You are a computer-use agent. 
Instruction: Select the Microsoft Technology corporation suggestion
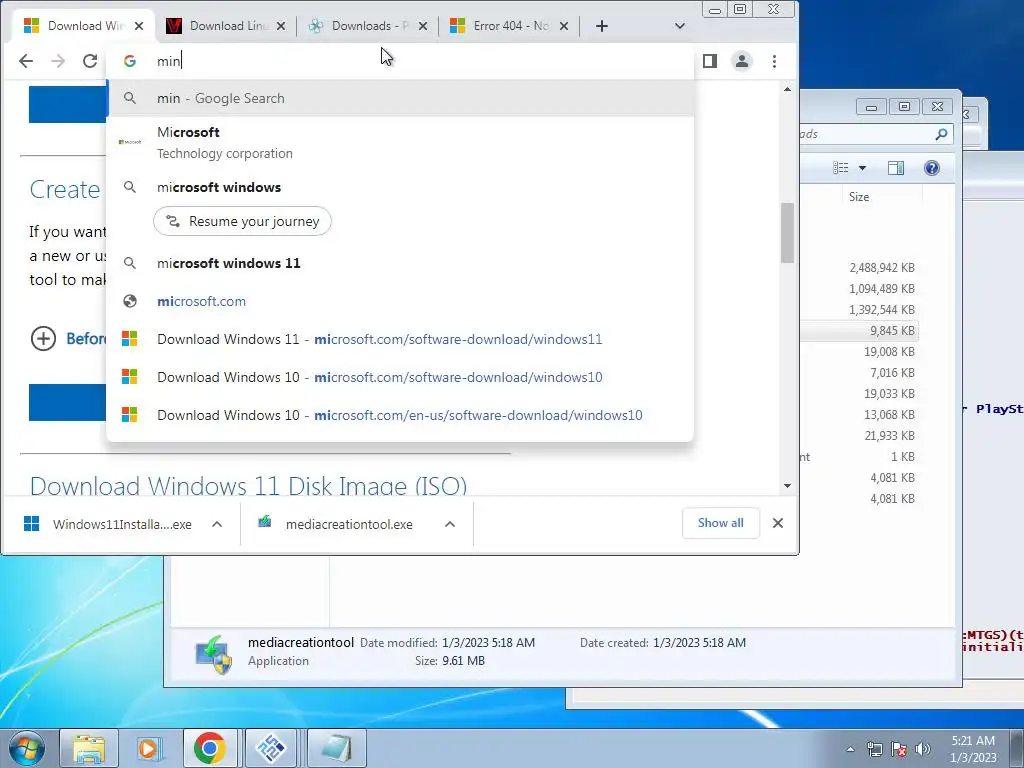tap(400, 142)
